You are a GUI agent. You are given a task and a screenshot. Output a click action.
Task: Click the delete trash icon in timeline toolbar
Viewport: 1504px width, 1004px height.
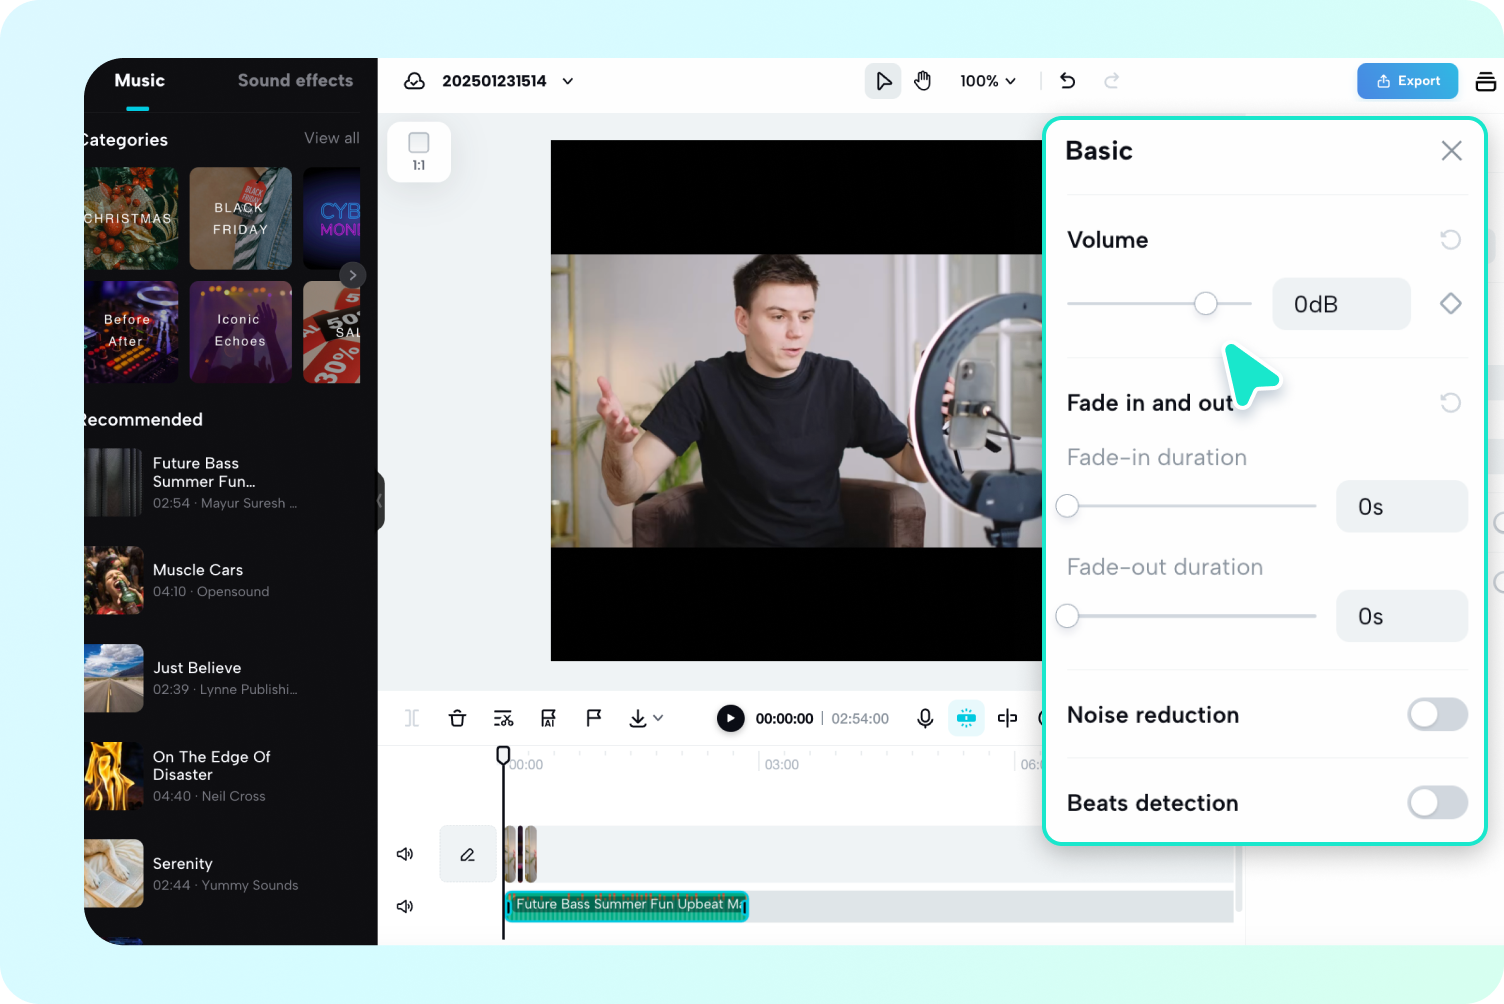point(457,718)
